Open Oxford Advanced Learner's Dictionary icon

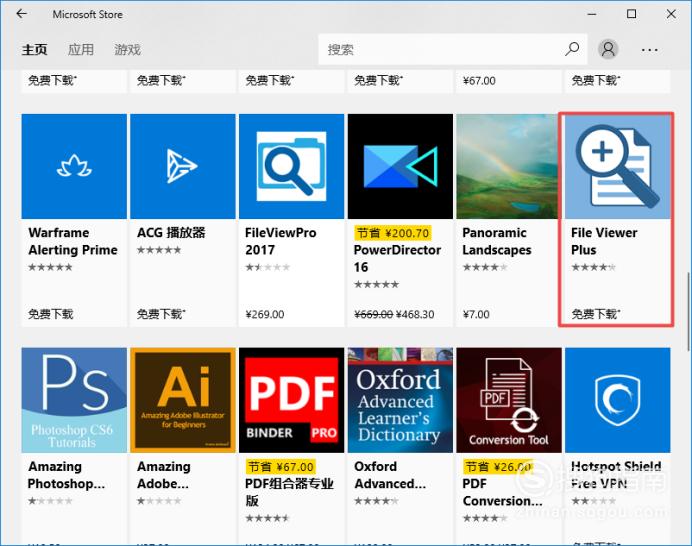[x=400, y=400]
